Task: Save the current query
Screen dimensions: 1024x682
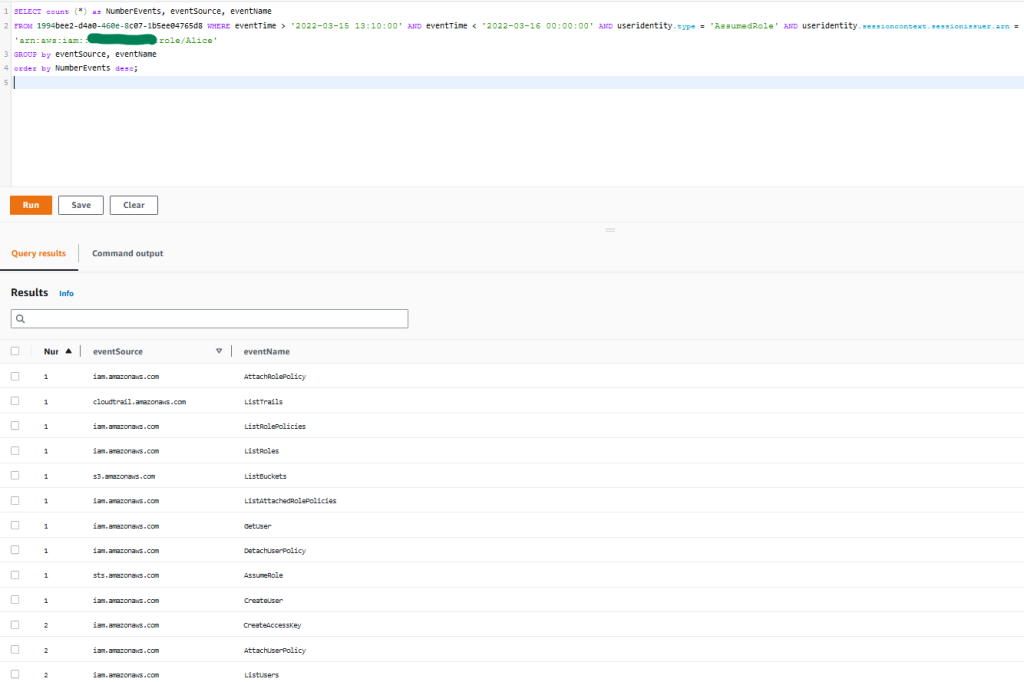Action: 80,205
